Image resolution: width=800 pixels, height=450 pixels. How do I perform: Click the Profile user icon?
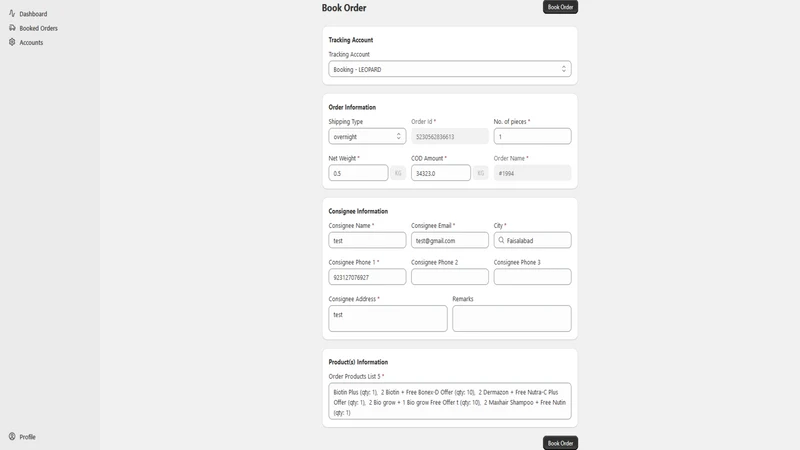coord(12,436)
